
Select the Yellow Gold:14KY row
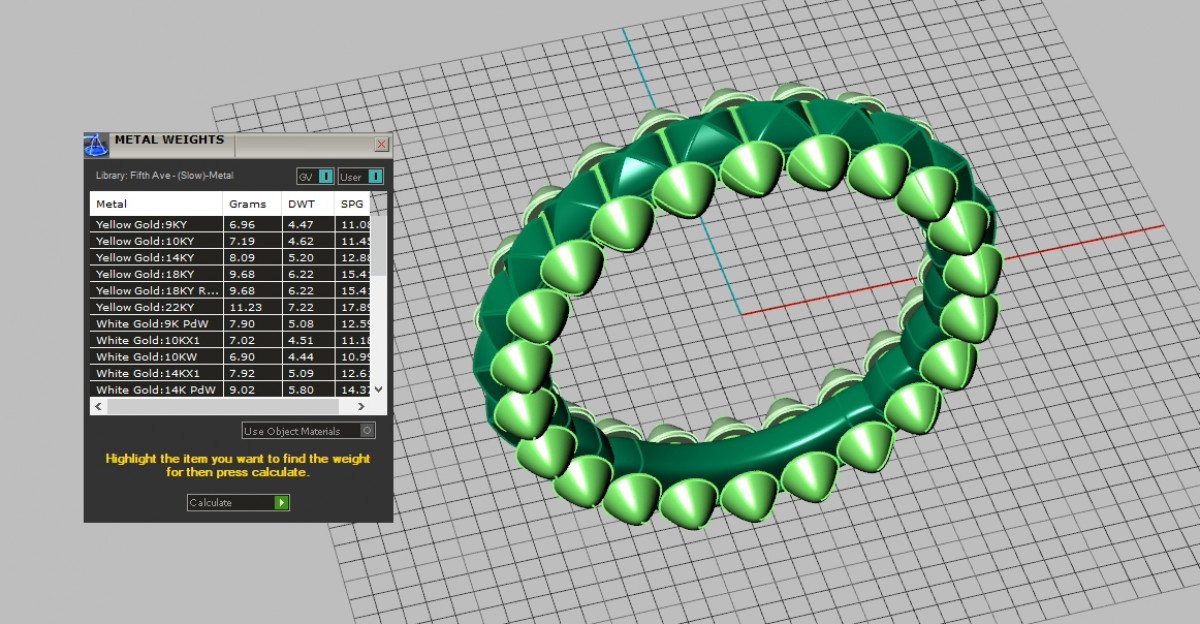(x=155, y=258)
